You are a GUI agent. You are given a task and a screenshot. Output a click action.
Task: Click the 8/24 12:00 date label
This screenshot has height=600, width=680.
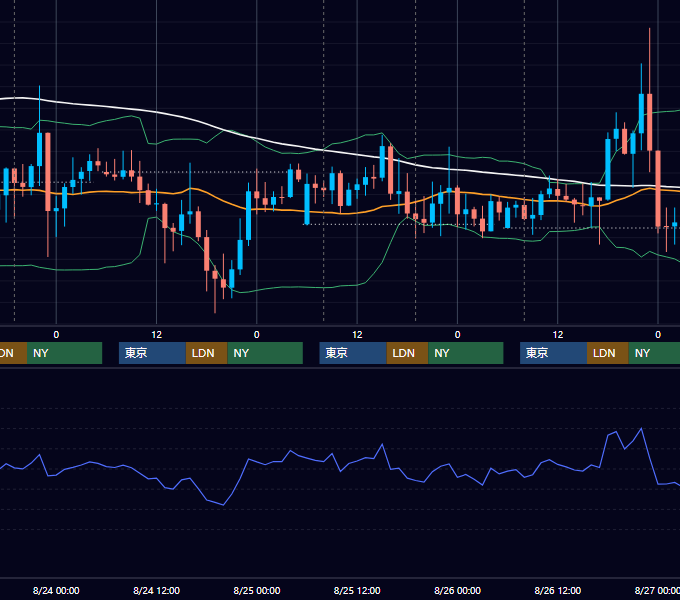click(x=156, y=590)
